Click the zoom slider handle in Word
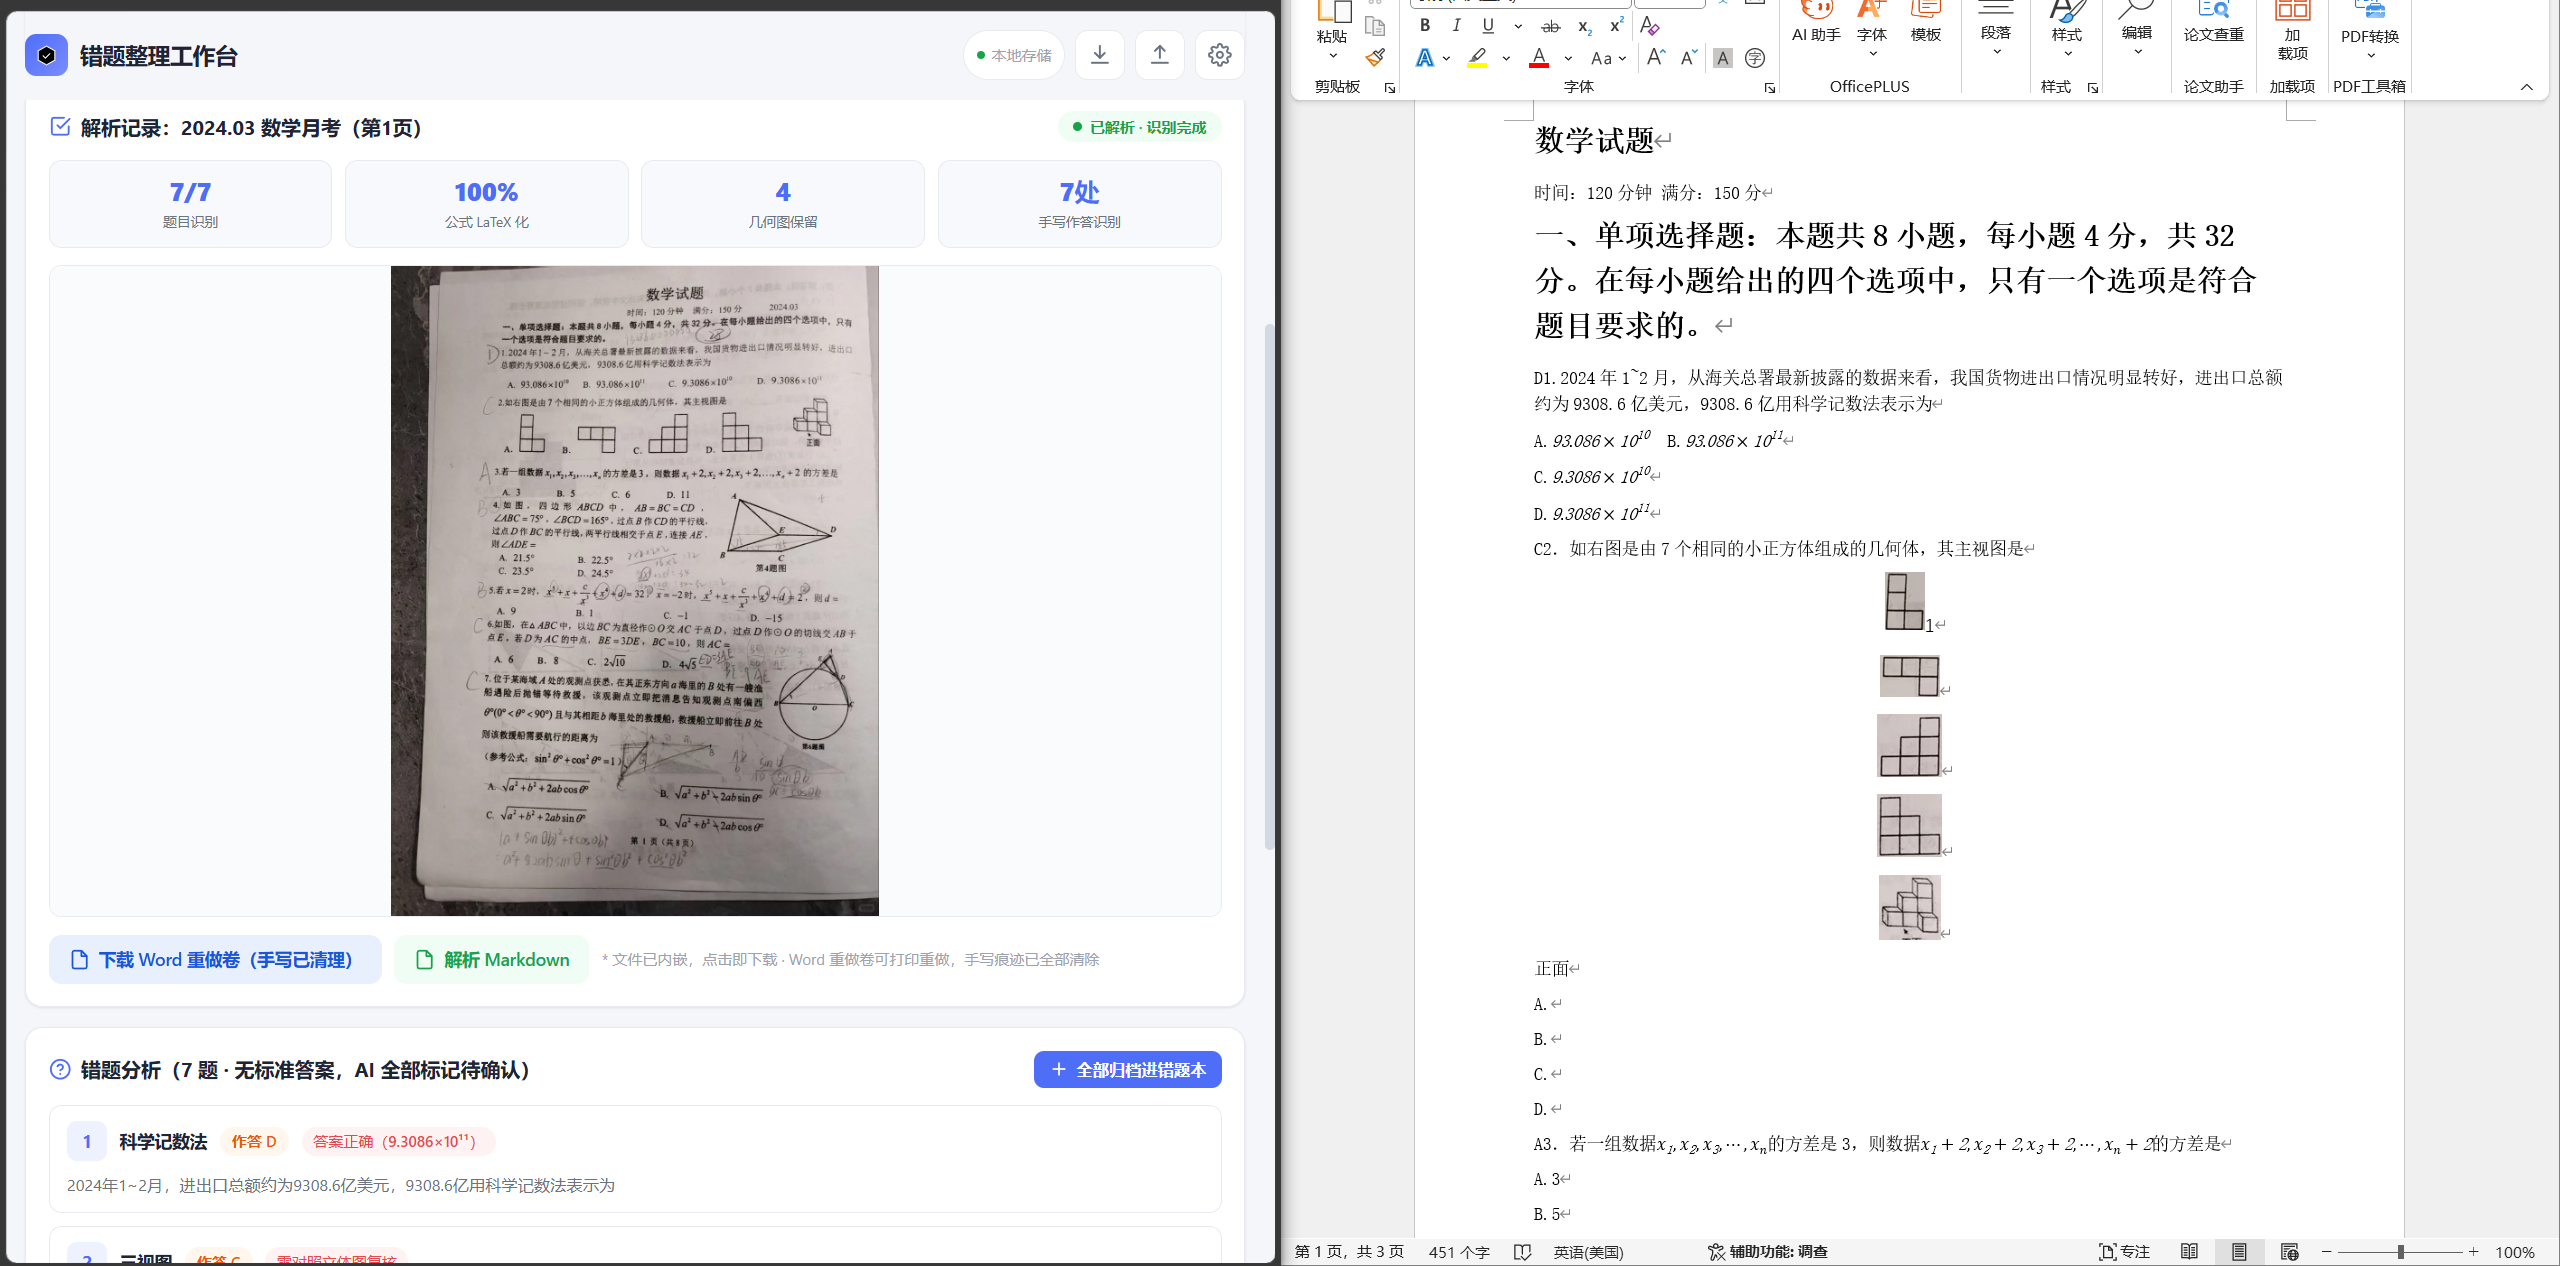 (2401, 1252)
